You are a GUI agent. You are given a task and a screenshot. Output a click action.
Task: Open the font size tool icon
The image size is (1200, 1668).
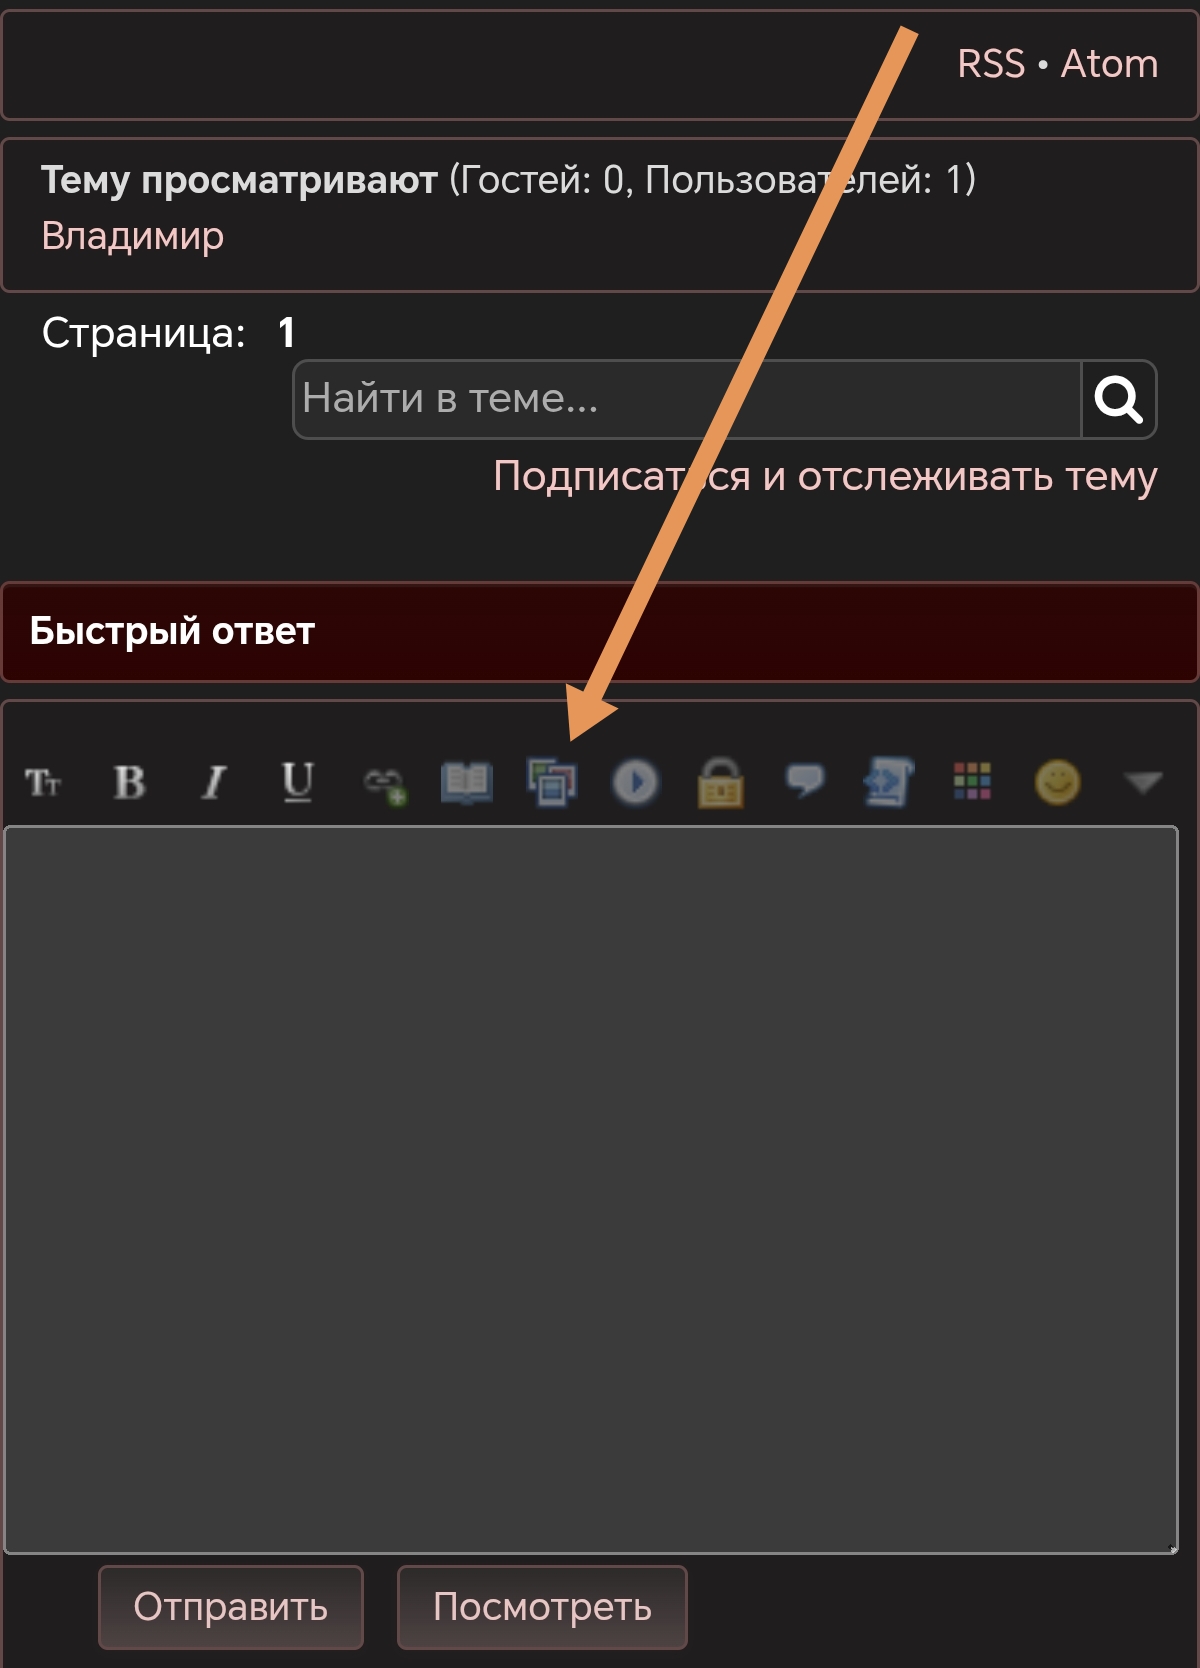43,782
